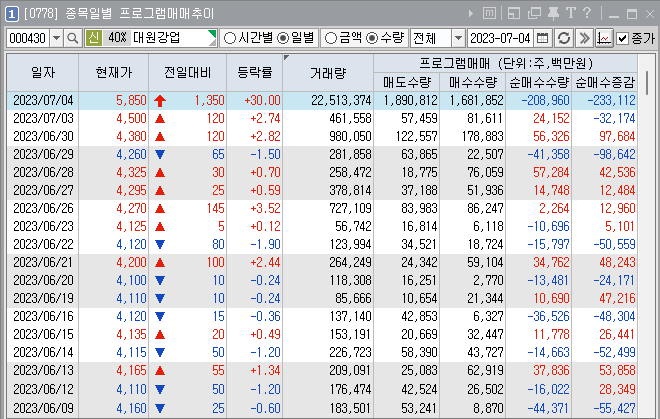This screenshot has width=660, height=419.
Task: Toggle the 종가 checkbox
Action: click(x=622, y=39)
